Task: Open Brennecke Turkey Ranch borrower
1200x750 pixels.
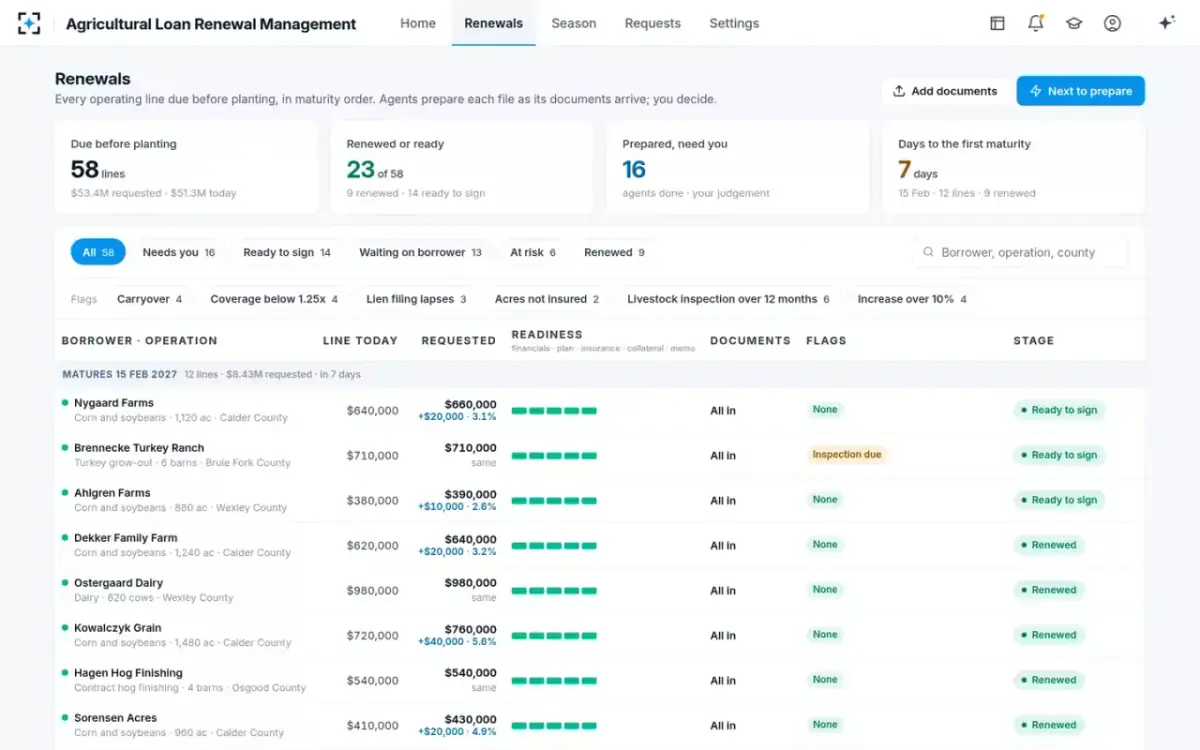Action: 139,448
